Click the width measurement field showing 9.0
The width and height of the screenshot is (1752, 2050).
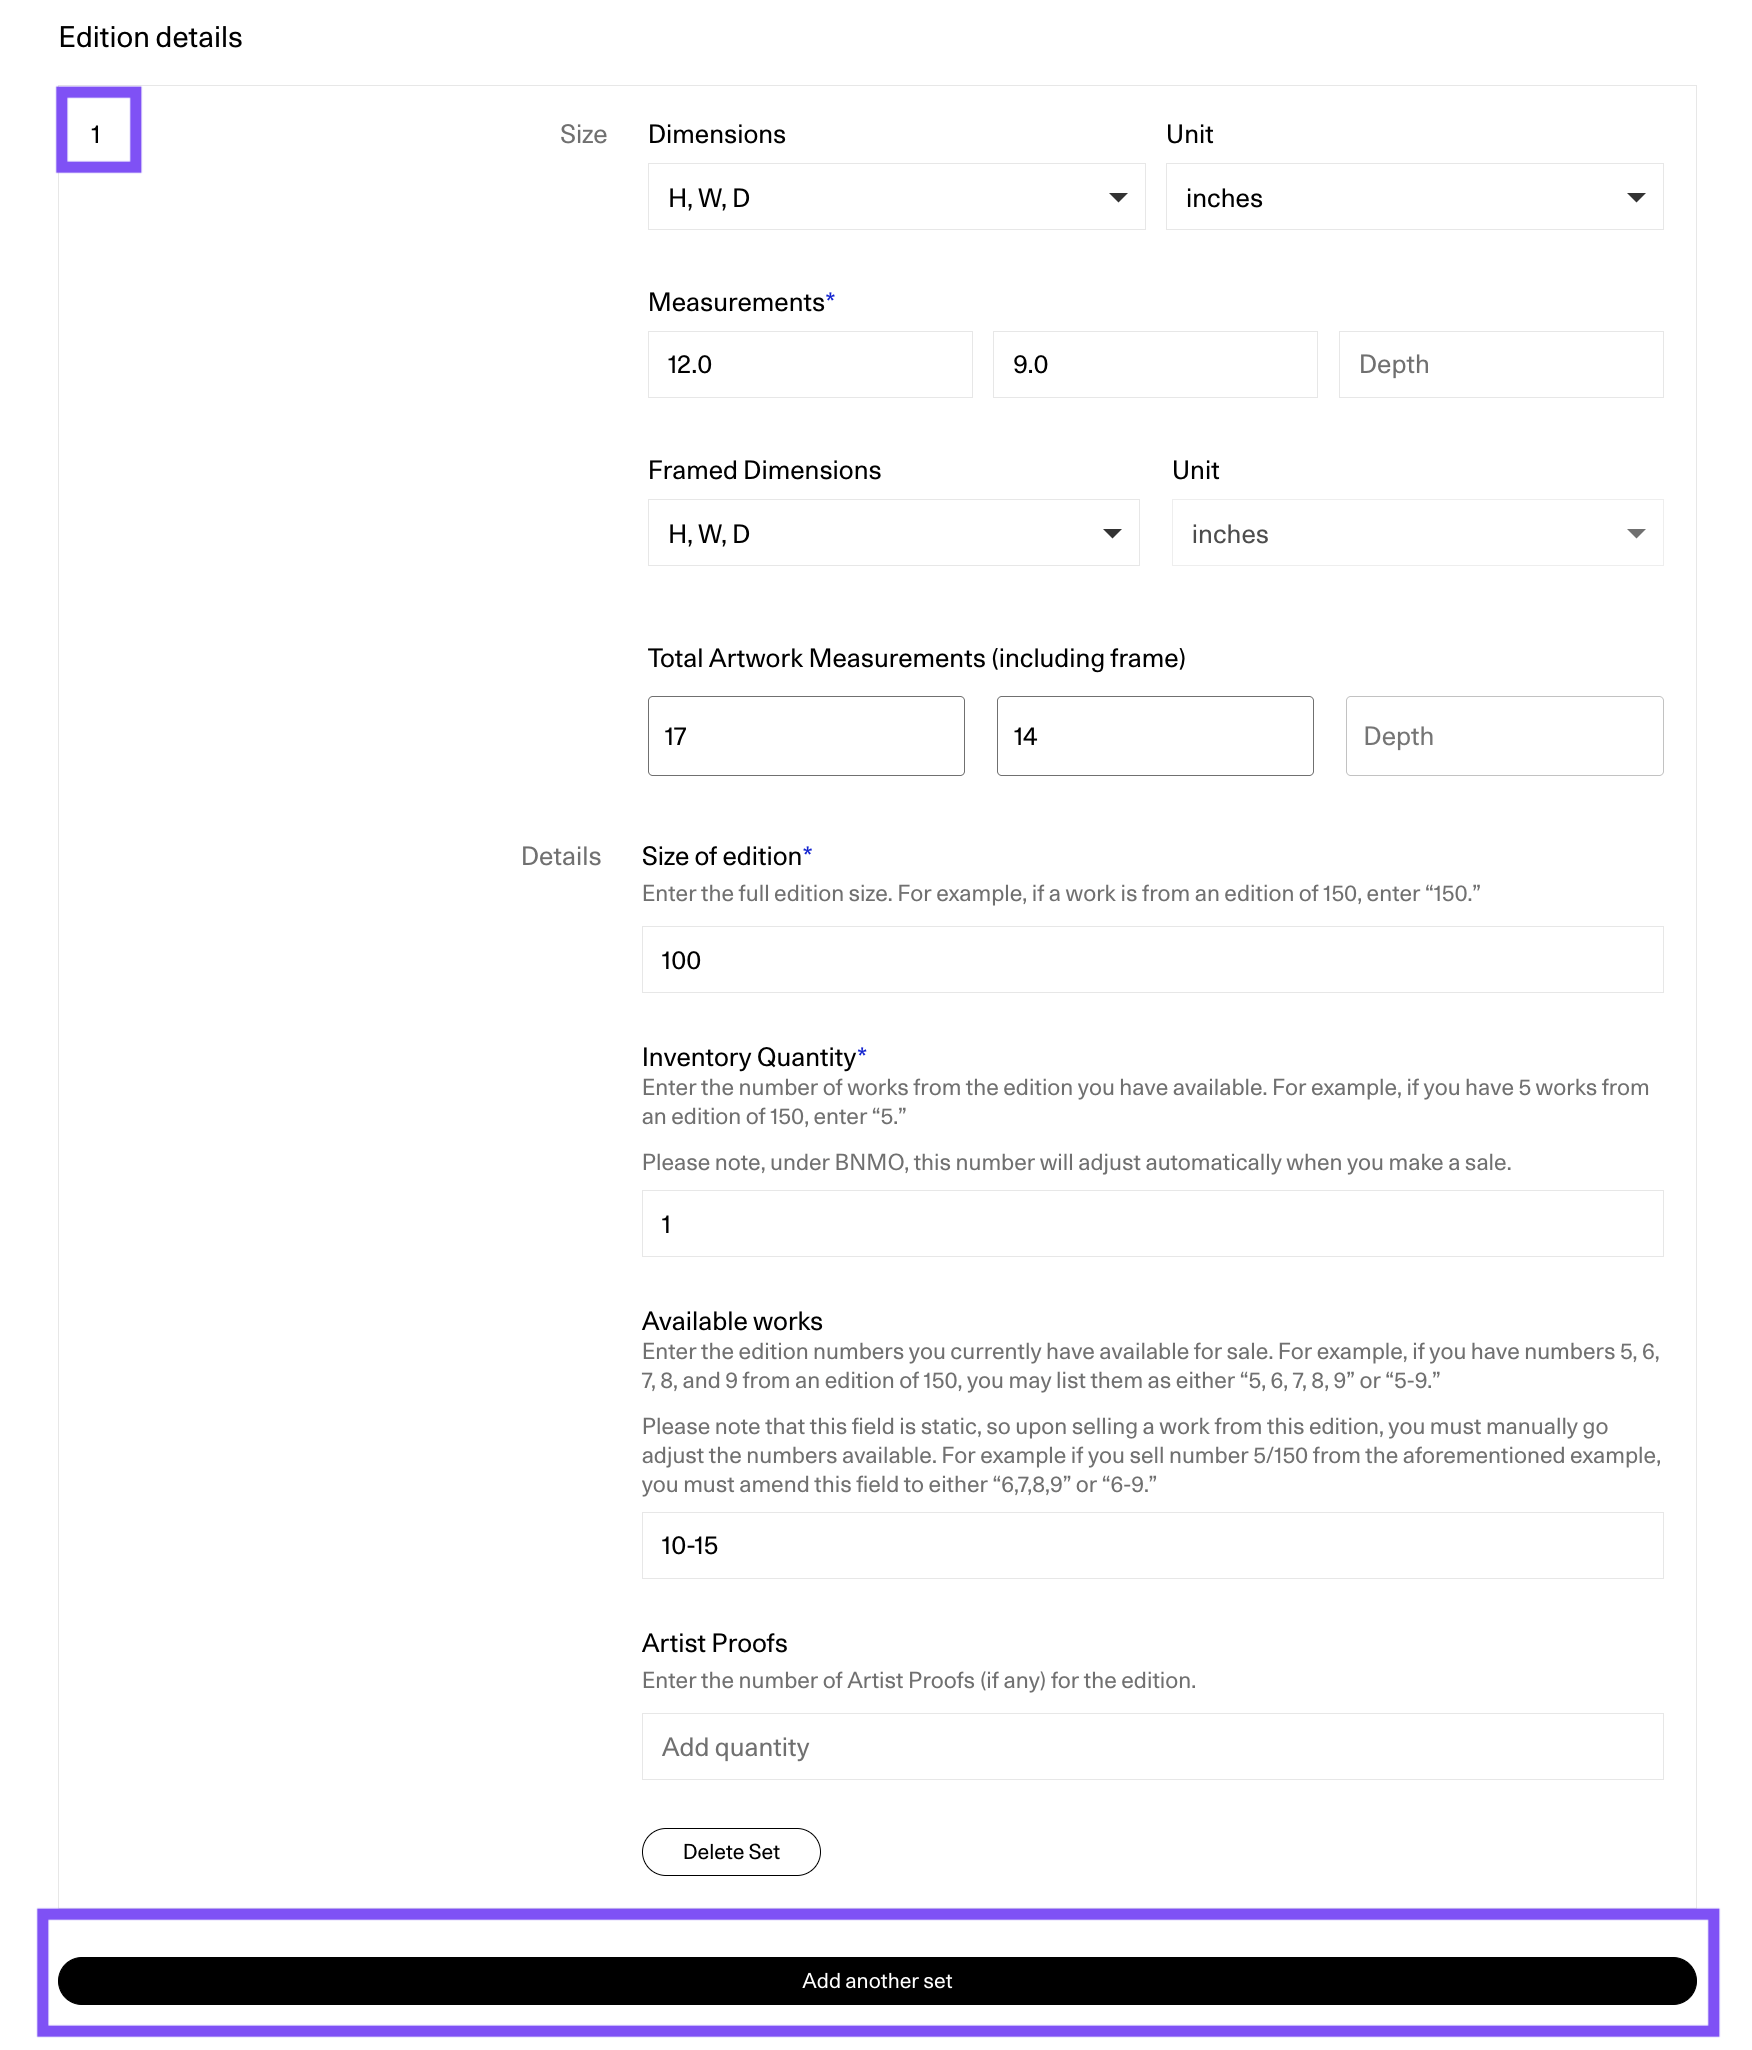[x=1154, y=364]
